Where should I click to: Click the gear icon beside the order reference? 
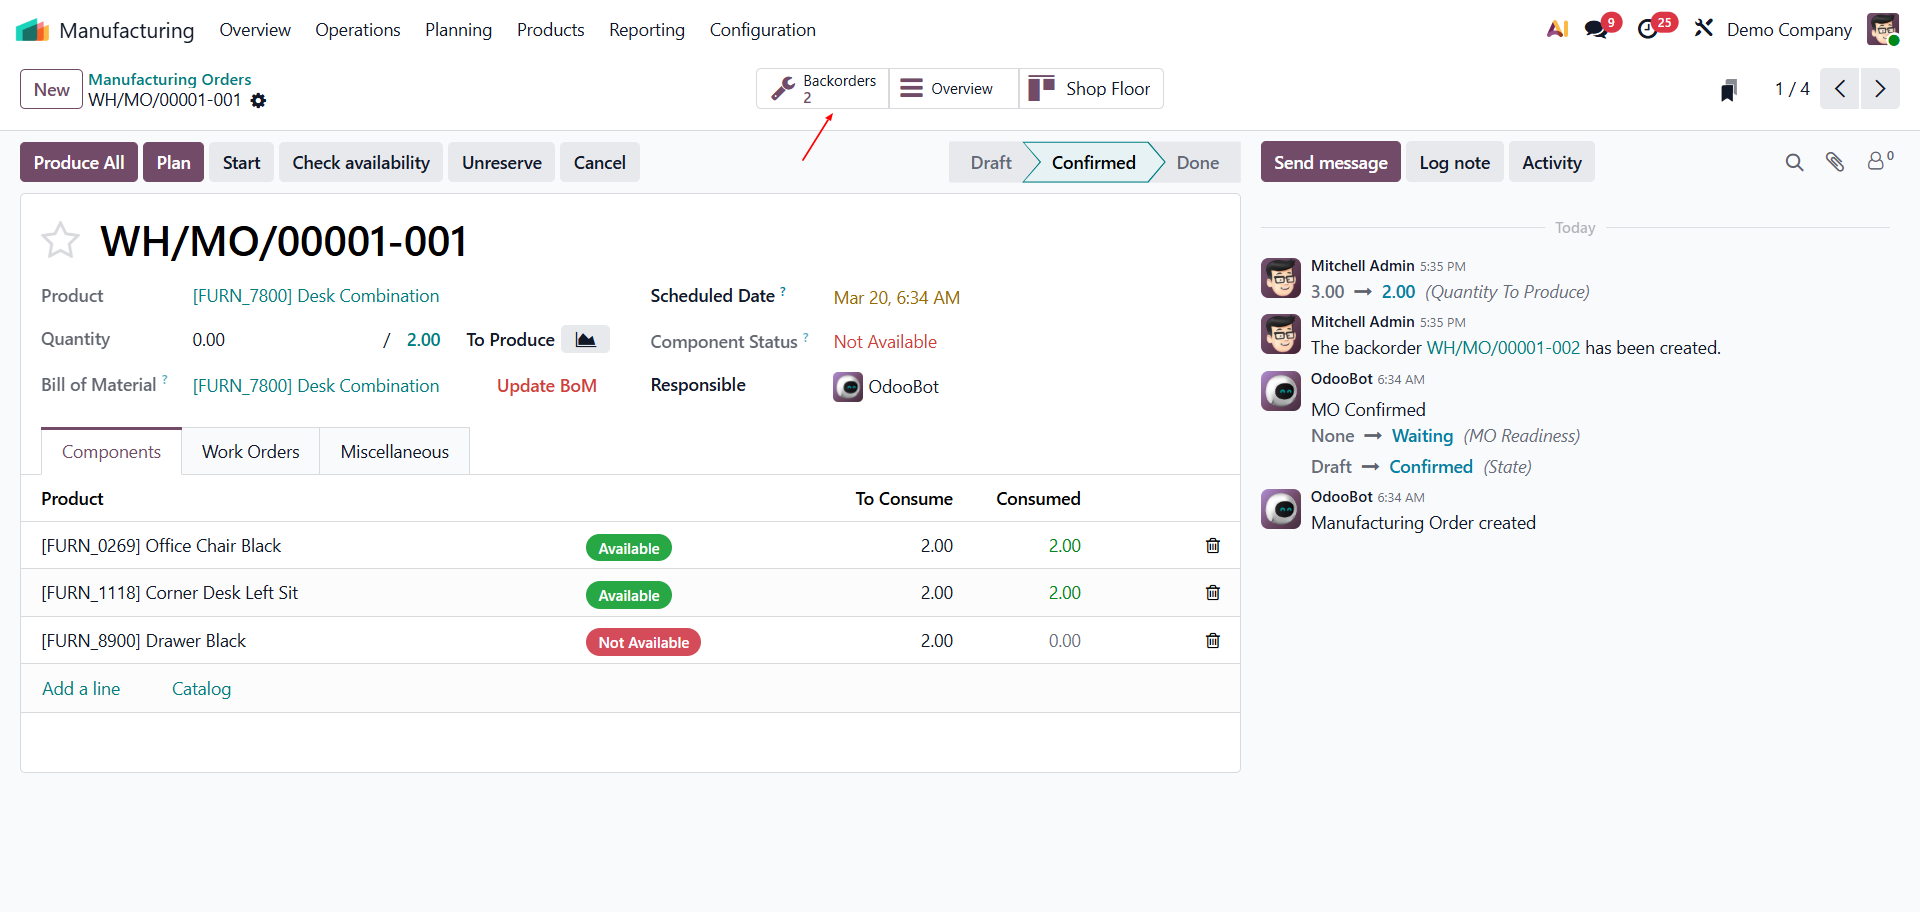258,101
